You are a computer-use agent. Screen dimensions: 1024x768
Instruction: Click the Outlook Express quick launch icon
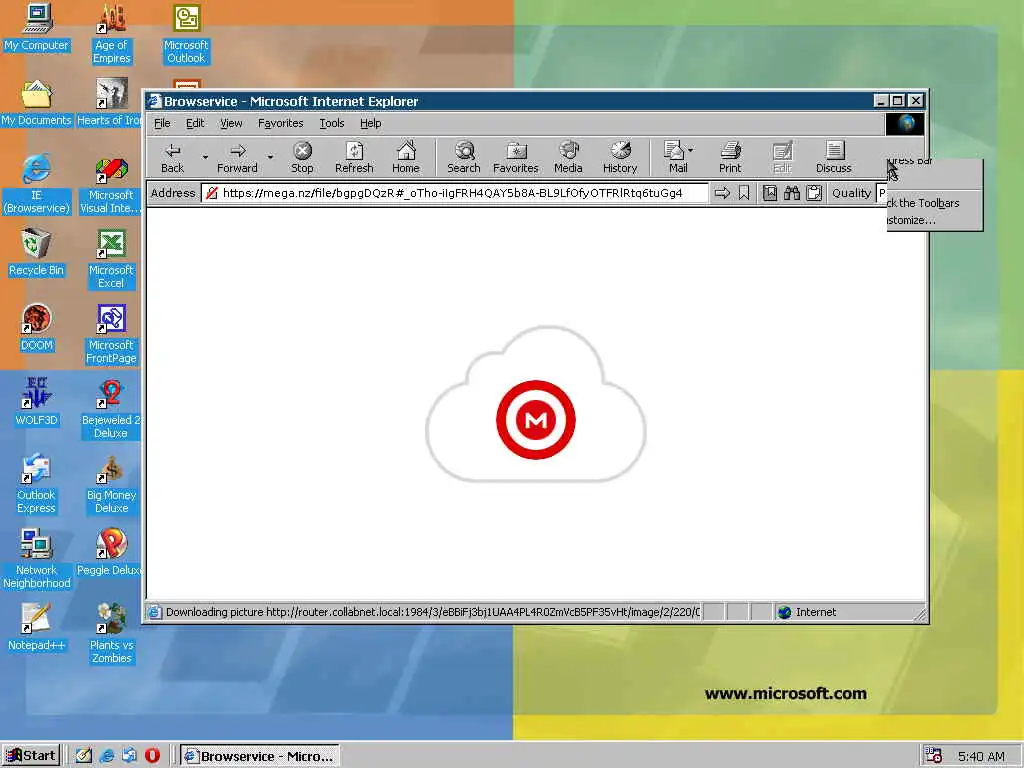tap(129, 755)
